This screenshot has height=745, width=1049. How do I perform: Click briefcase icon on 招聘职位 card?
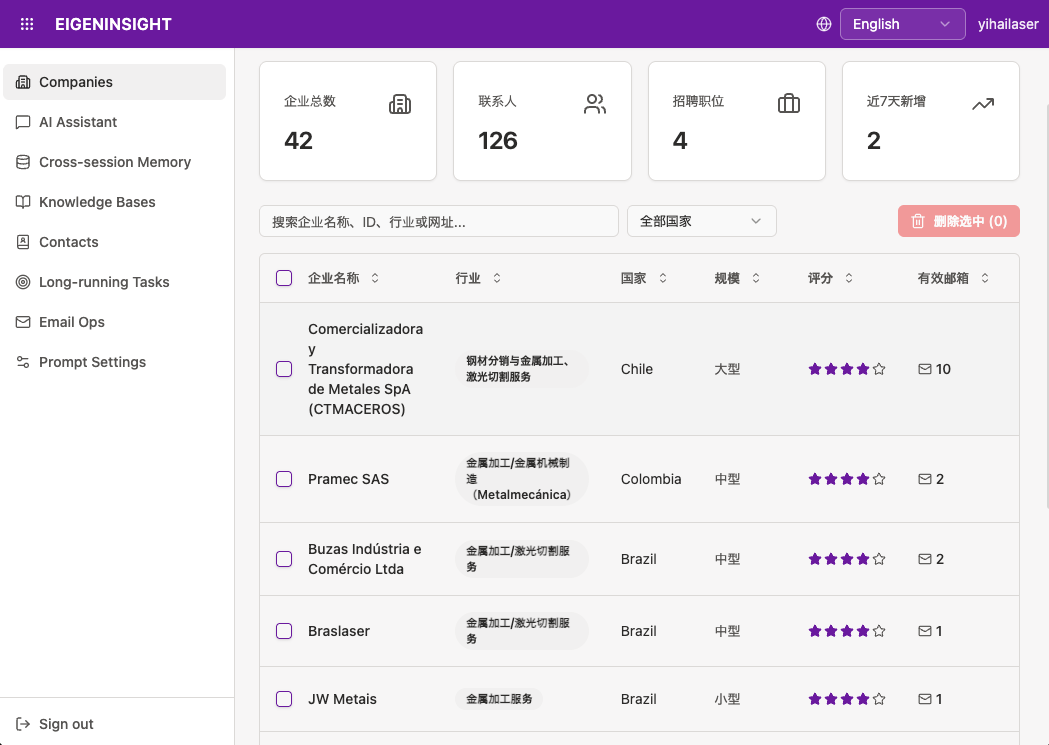tap(789, 104)
